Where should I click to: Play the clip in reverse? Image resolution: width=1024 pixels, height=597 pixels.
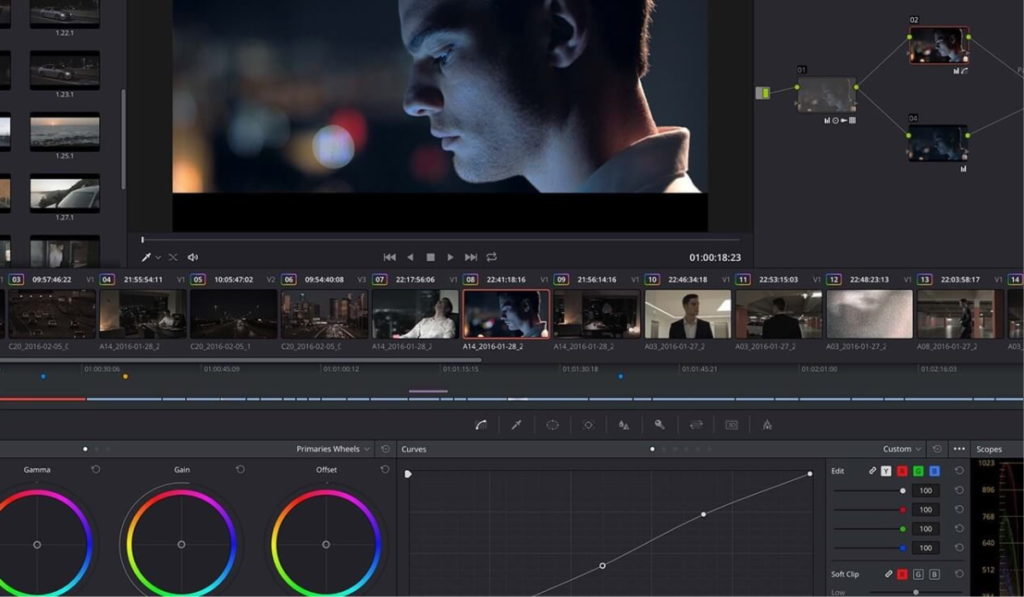coord(410,257)
